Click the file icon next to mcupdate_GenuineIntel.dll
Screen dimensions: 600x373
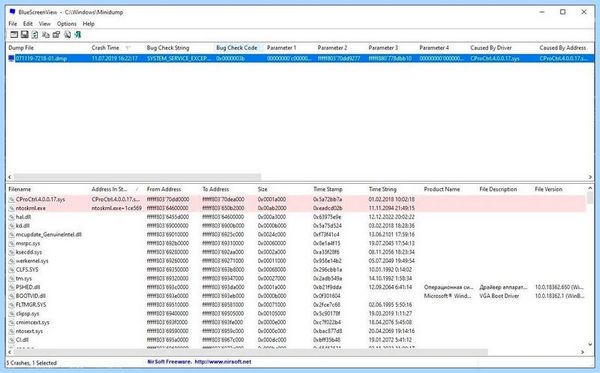[11, 235]
